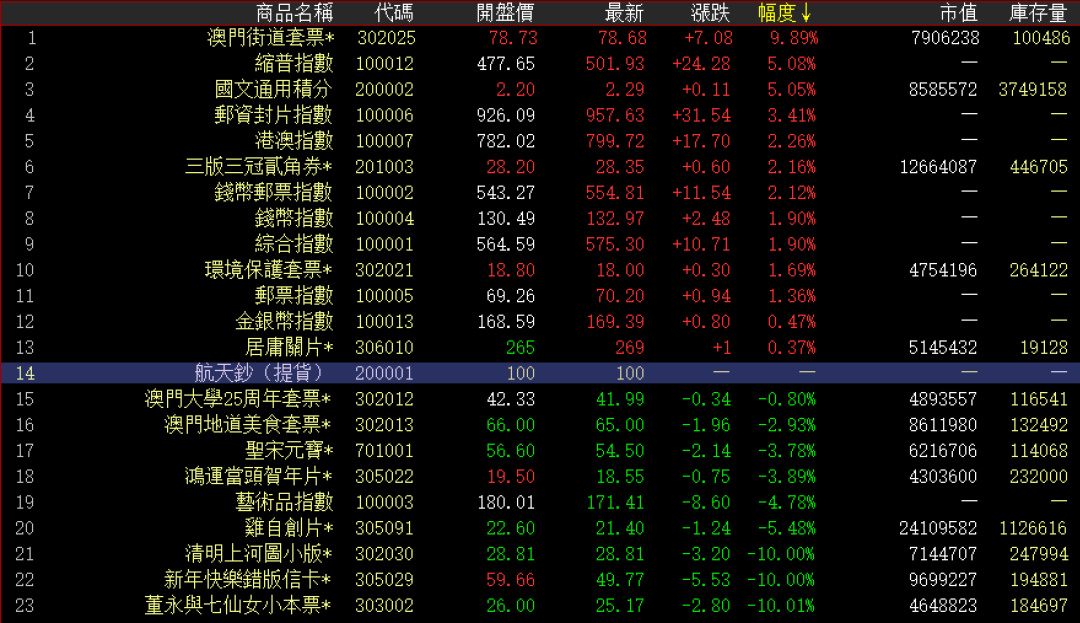Select the 港澳指數 row
Image resolution: width=1080 pixels, height=623 pixels.
pos(540,141)
